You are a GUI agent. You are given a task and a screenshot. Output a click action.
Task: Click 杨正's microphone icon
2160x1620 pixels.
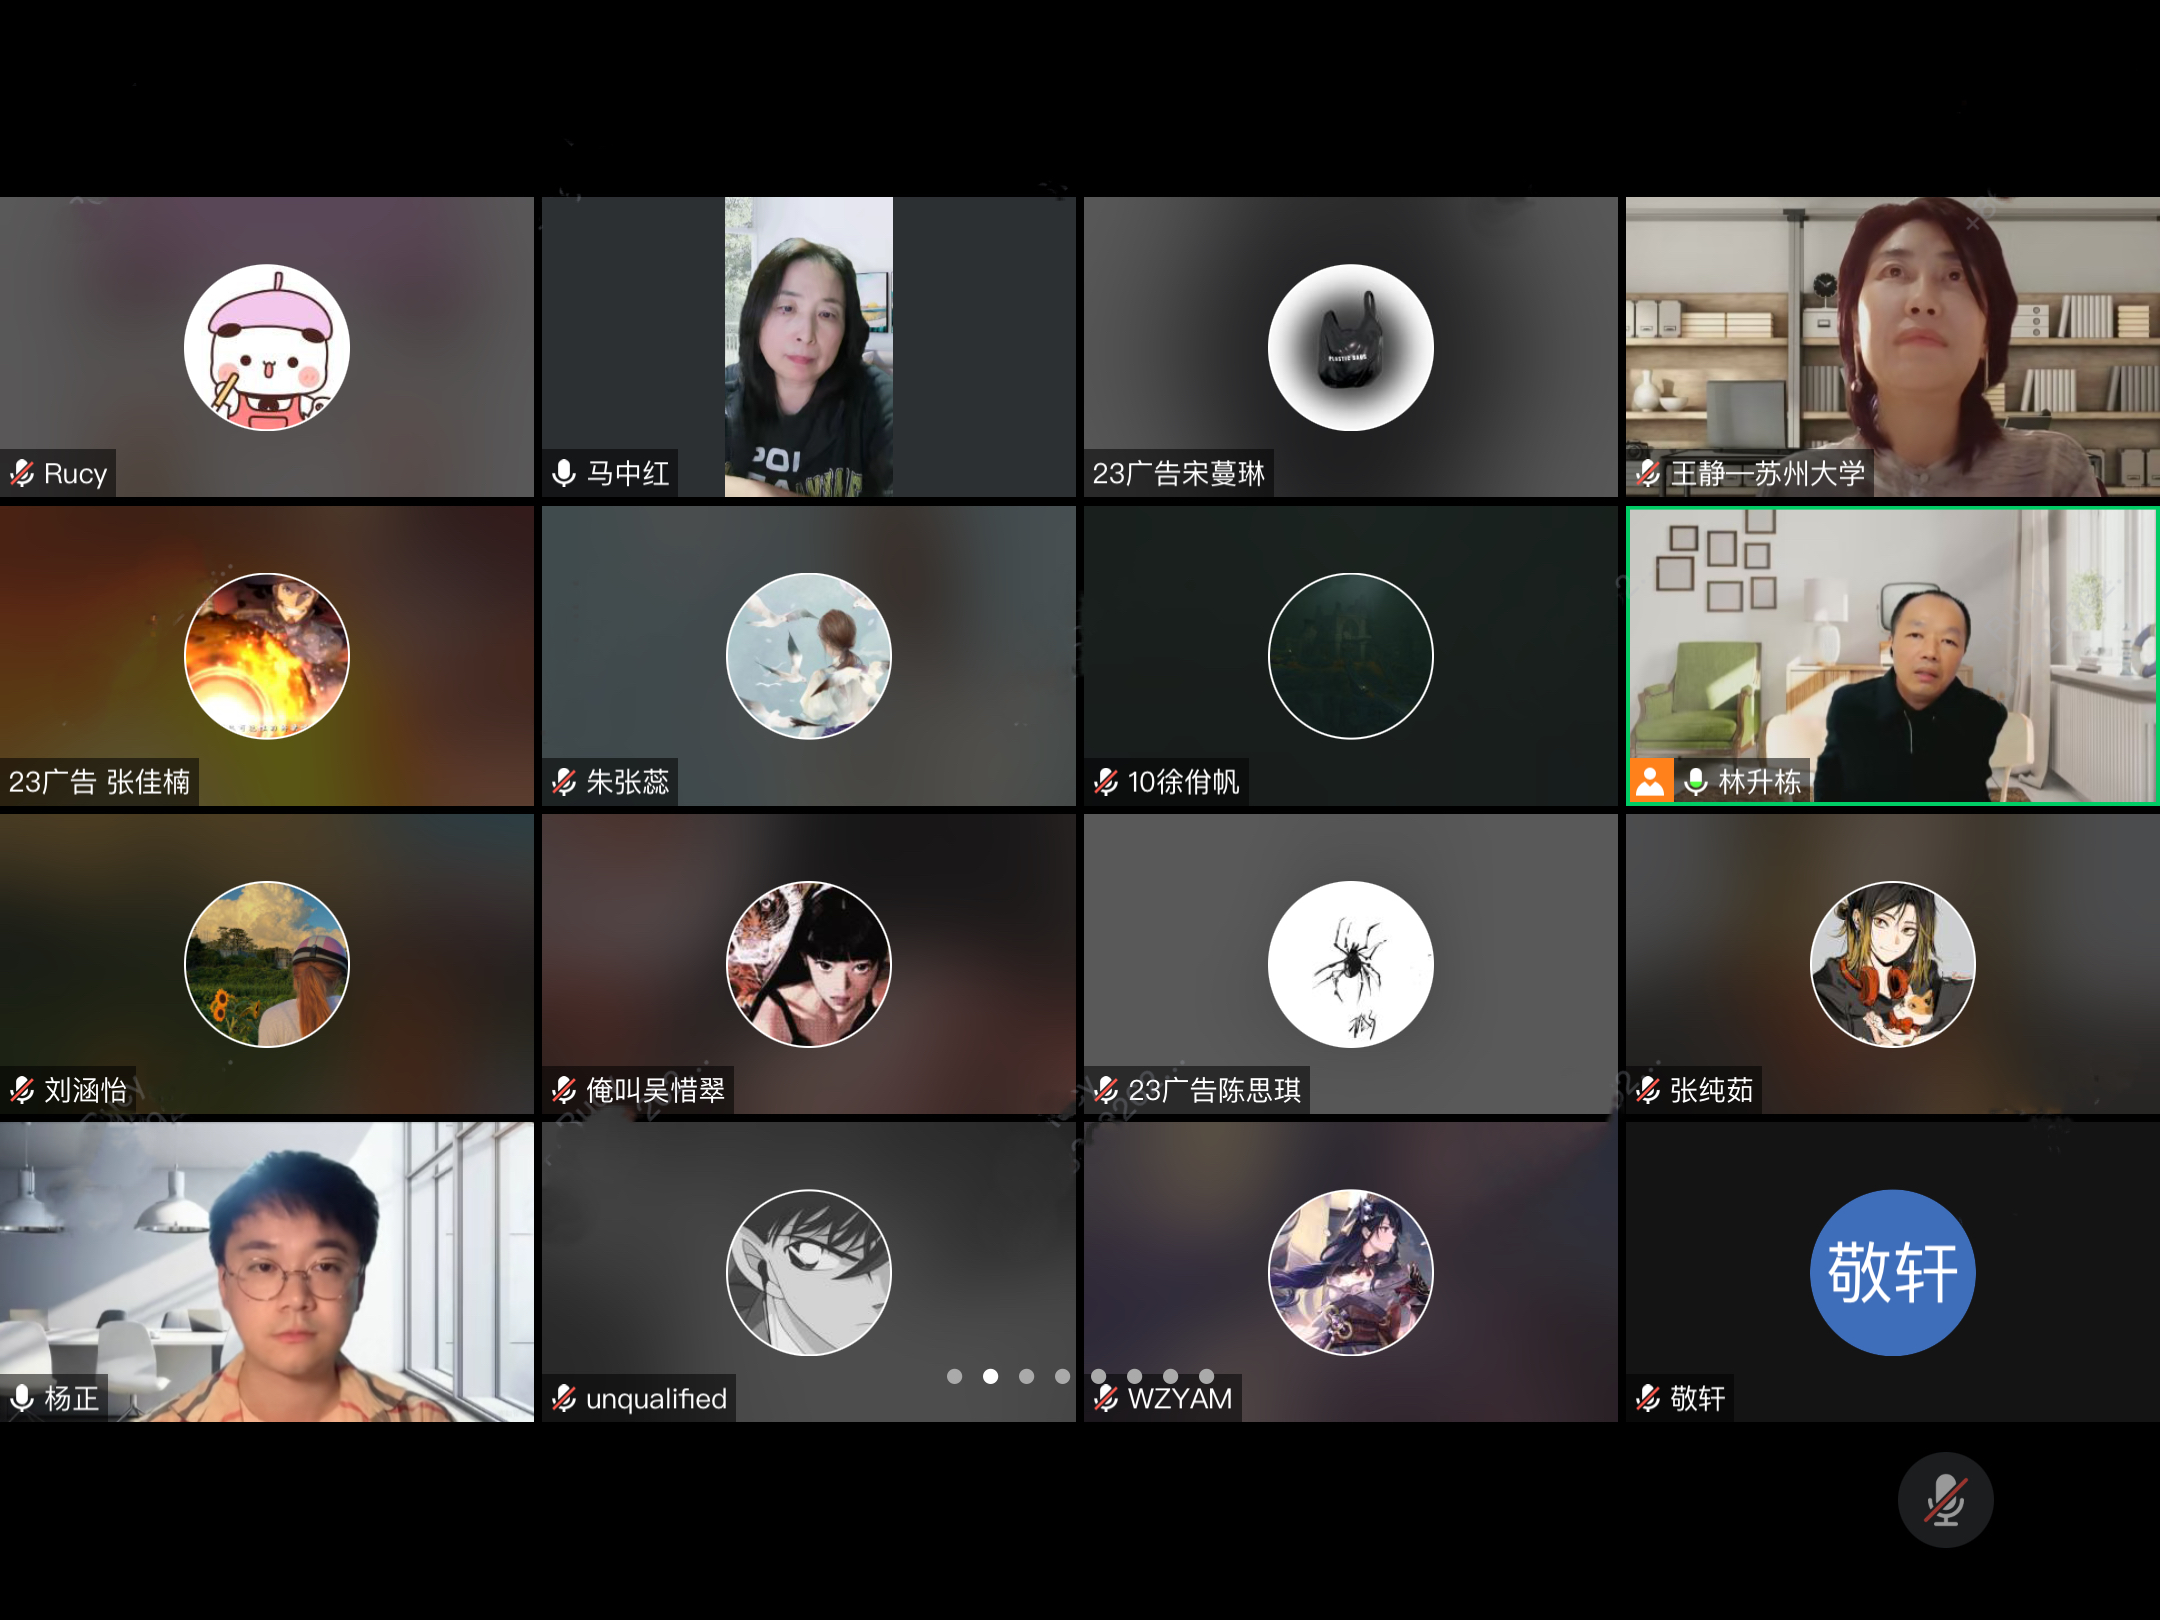(22, 1397)
